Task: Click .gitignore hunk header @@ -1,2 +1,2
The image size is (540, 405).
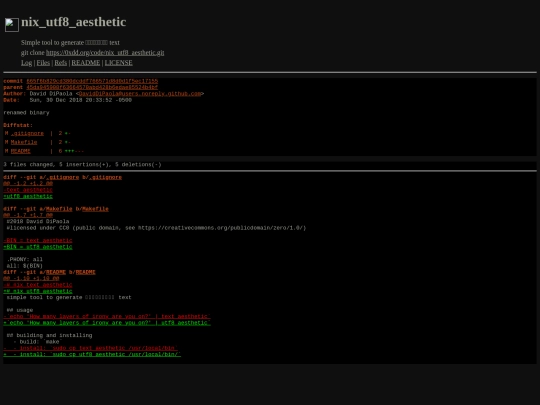Action: coord(28,184)
